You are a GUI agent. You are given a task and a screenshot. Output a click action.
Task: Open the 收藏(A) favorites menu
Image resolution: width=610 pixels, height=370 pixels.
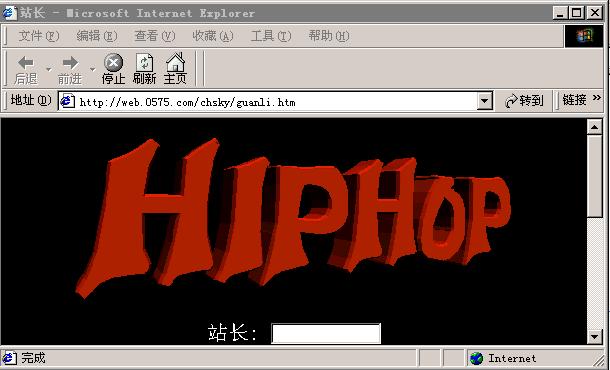click(x=212, y=36)
